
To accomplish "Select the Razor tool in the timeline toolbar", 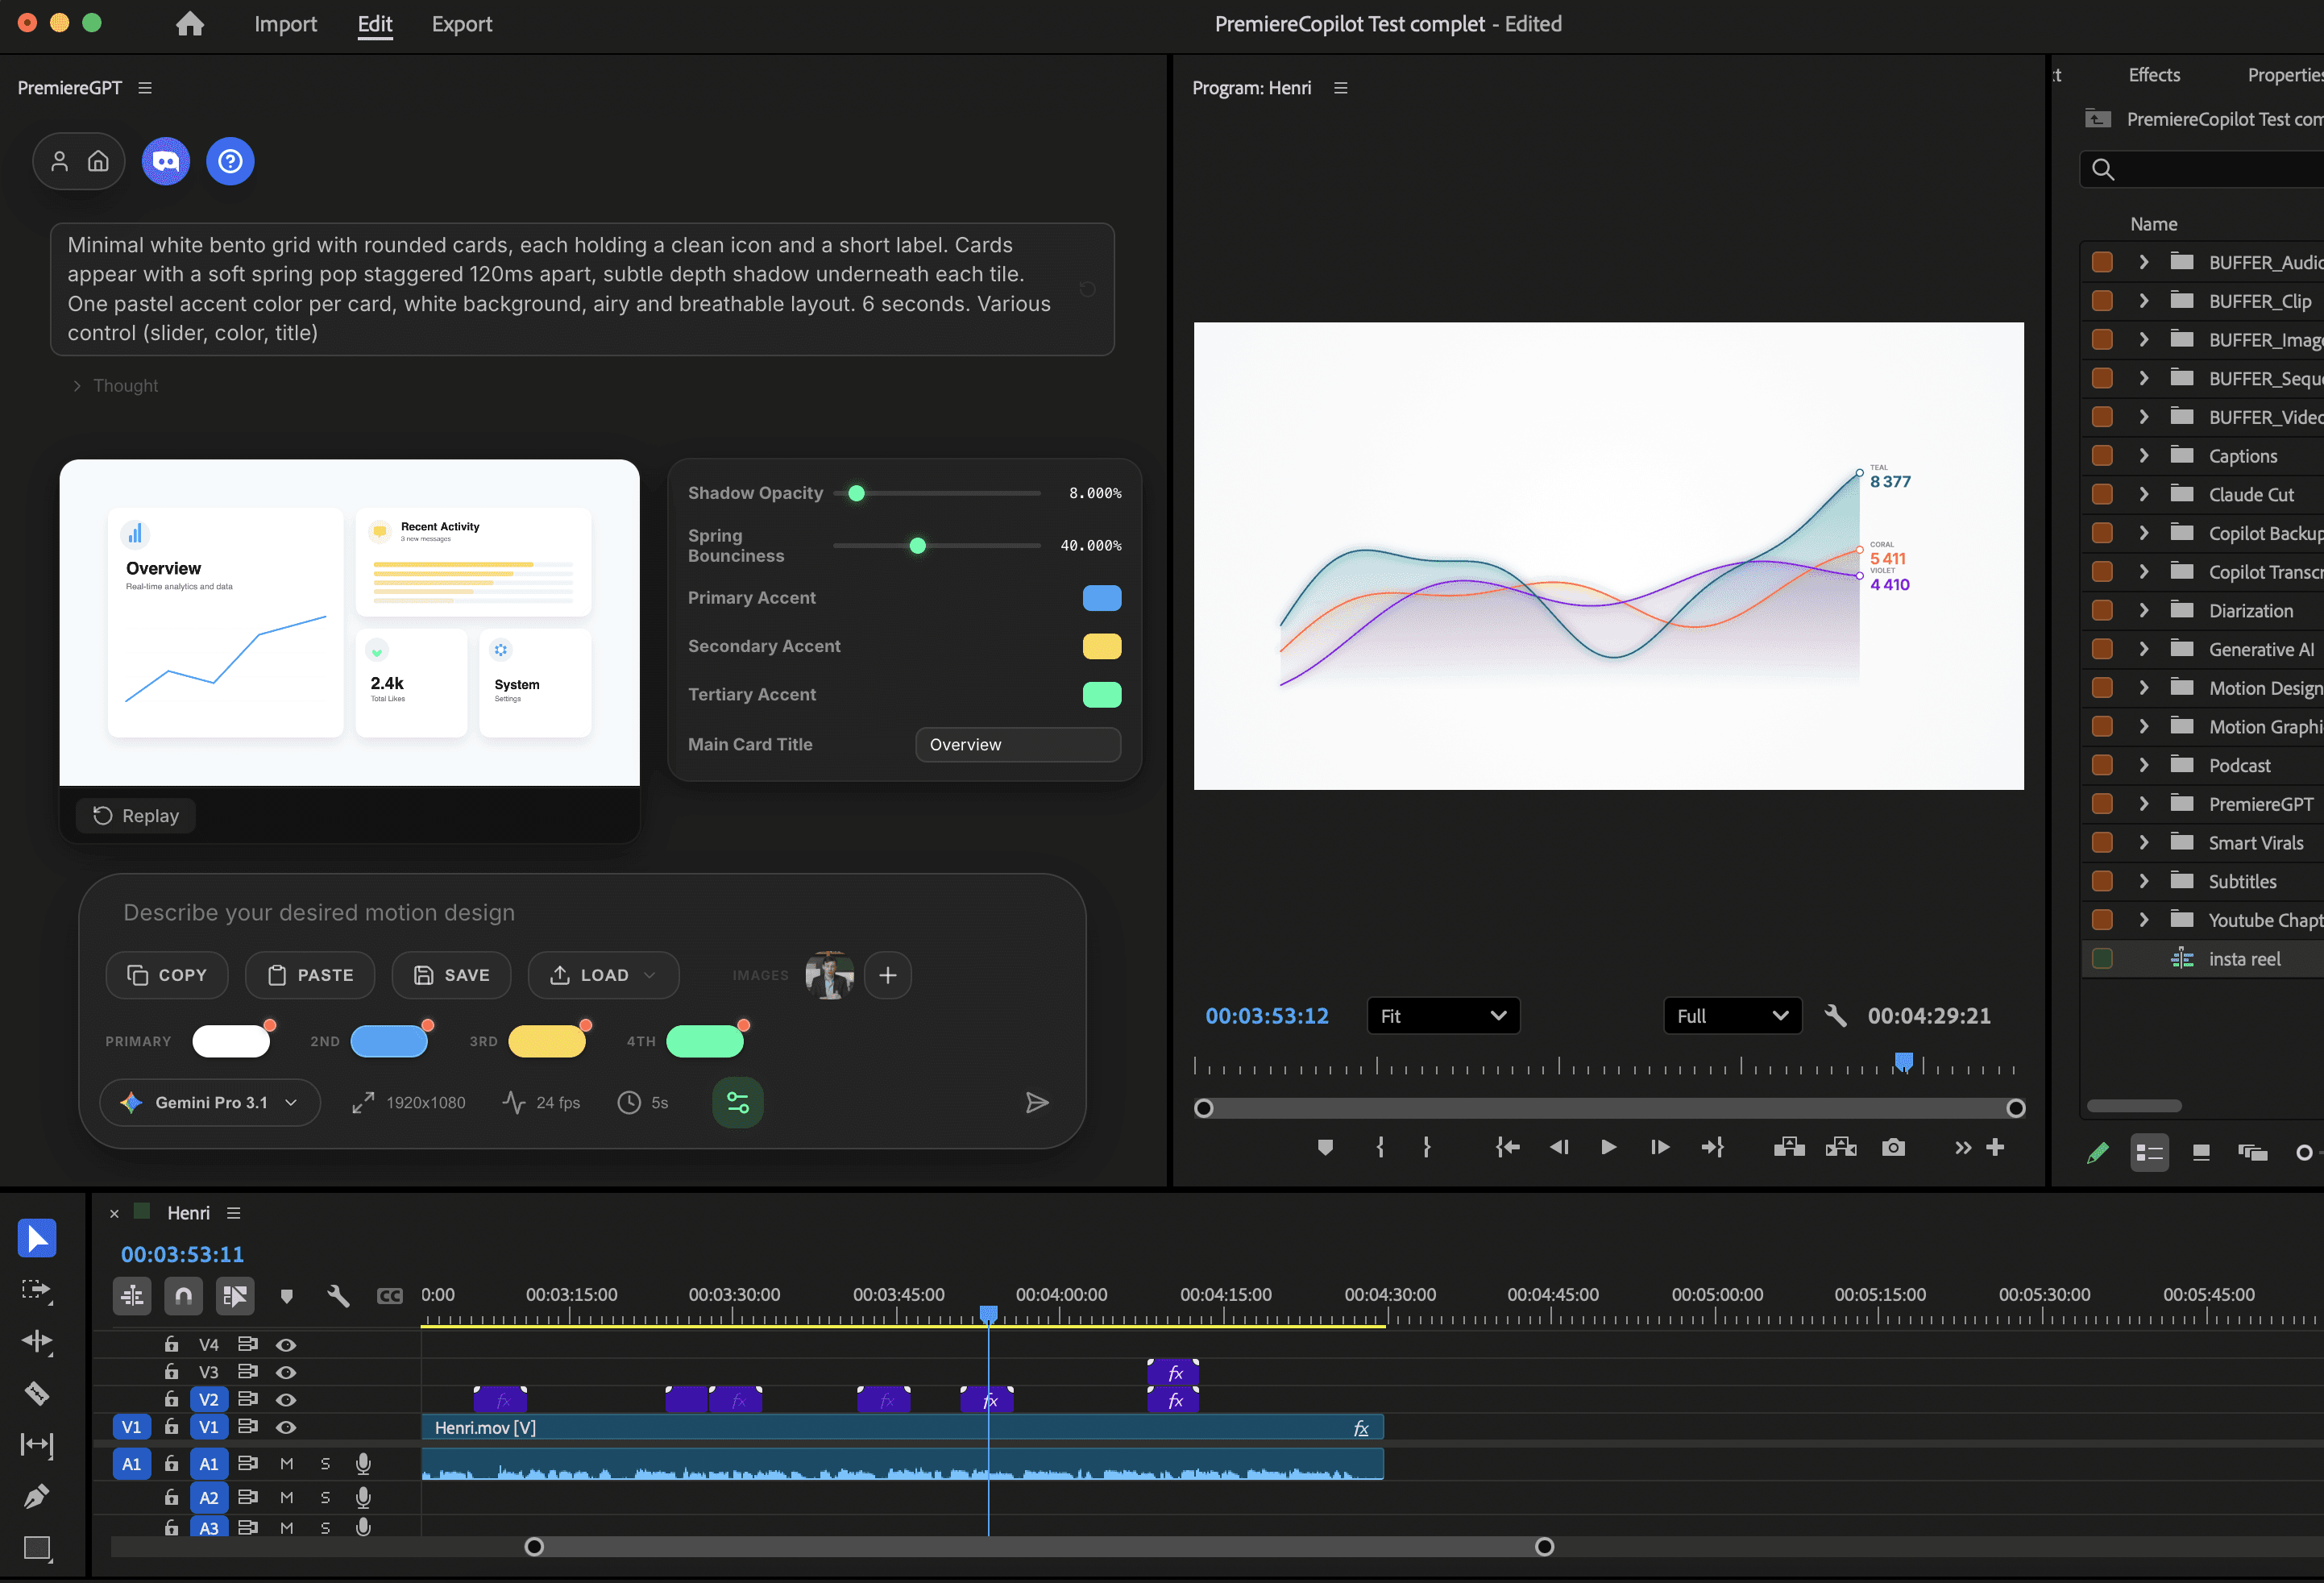I will point(37,1393).
